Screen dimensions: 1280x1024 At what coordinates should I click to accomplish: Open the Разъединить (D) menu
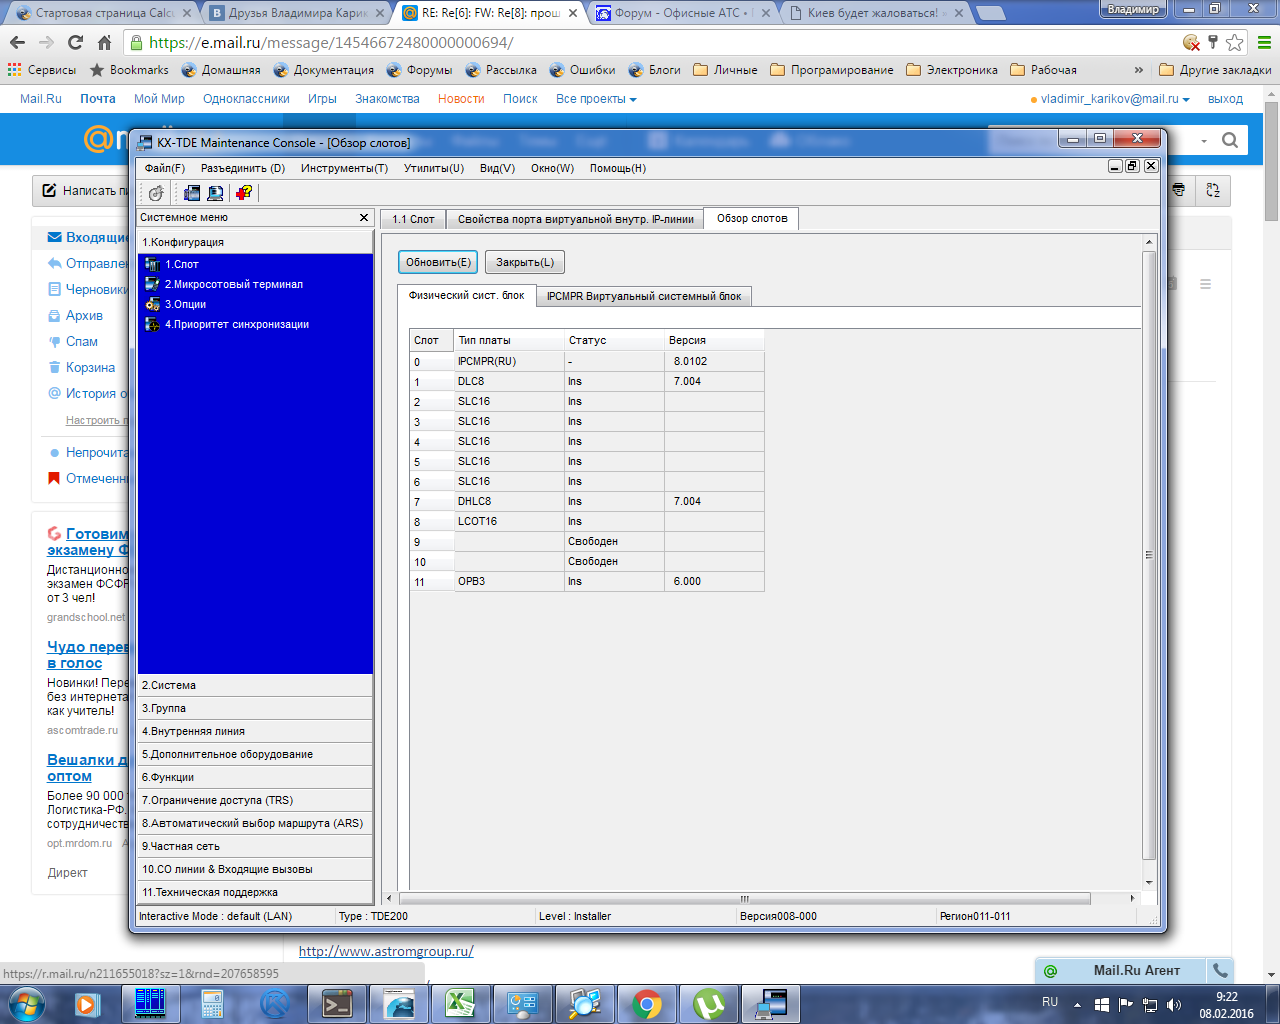[243, 168]
